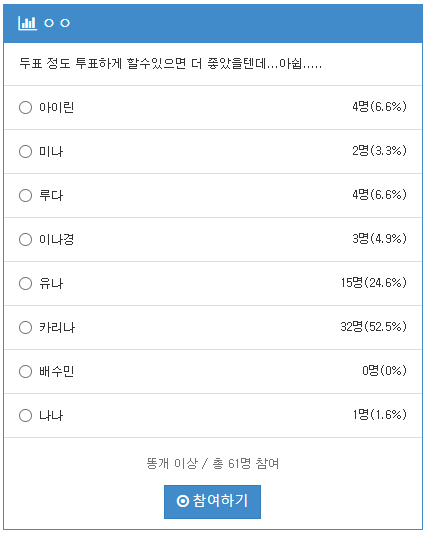
Task: Click the bar chart poll icon
Action: click(27, 23)
